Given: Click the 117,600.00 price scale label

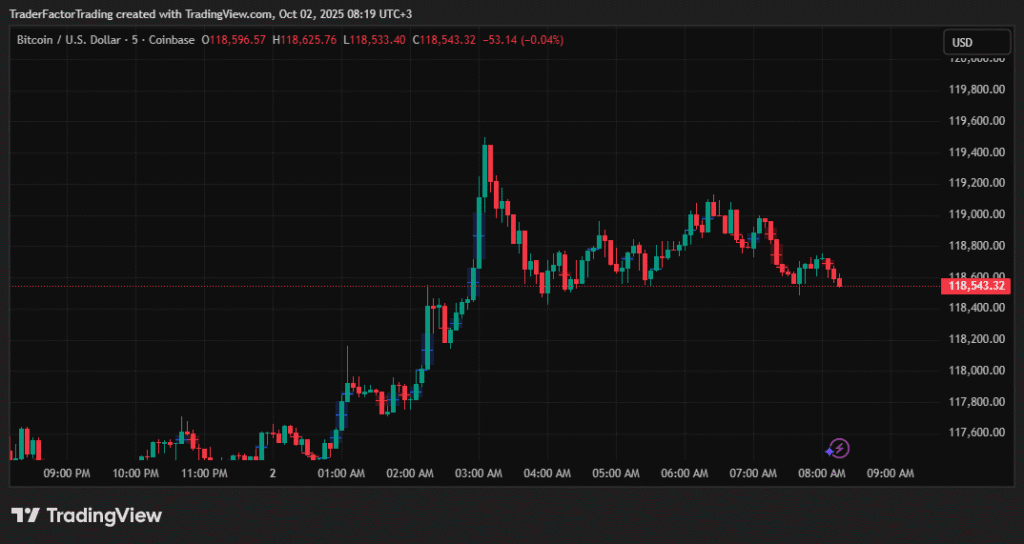Looking at the screenshot, I should click(974, 433).
